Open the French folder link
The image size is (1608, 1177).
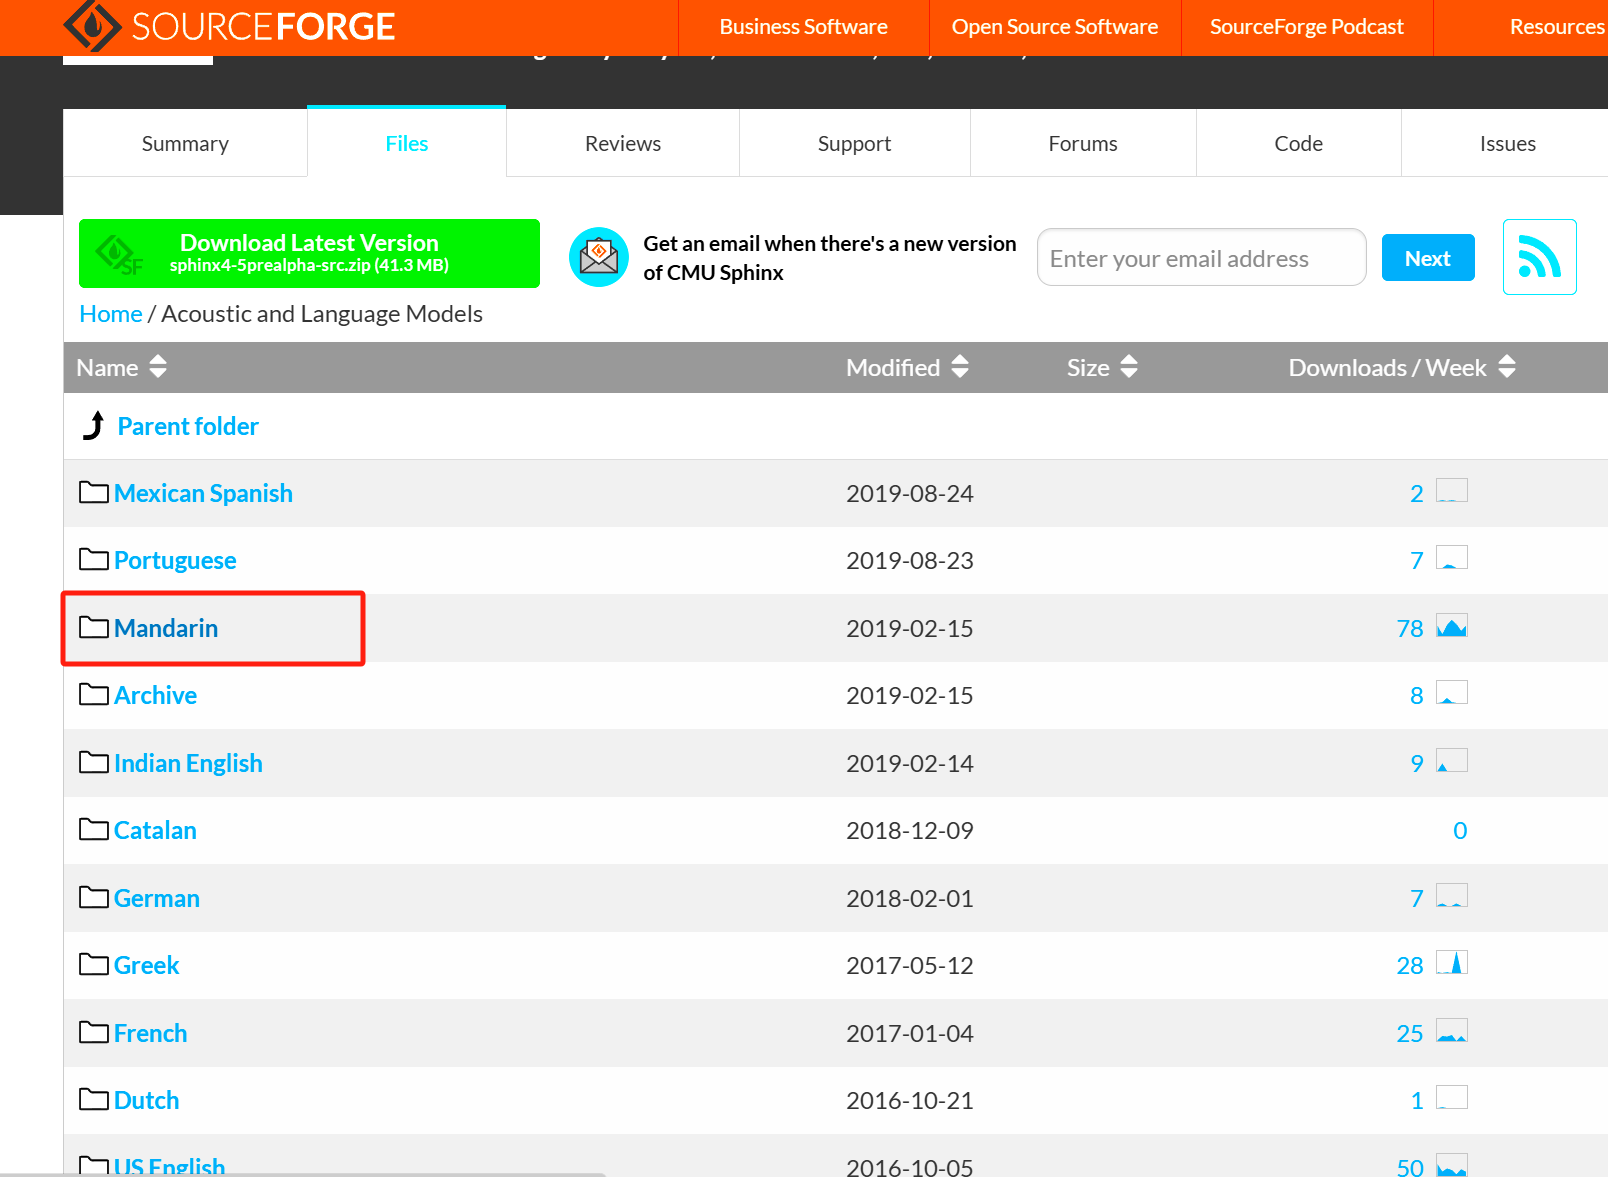tap(151, 1033)
